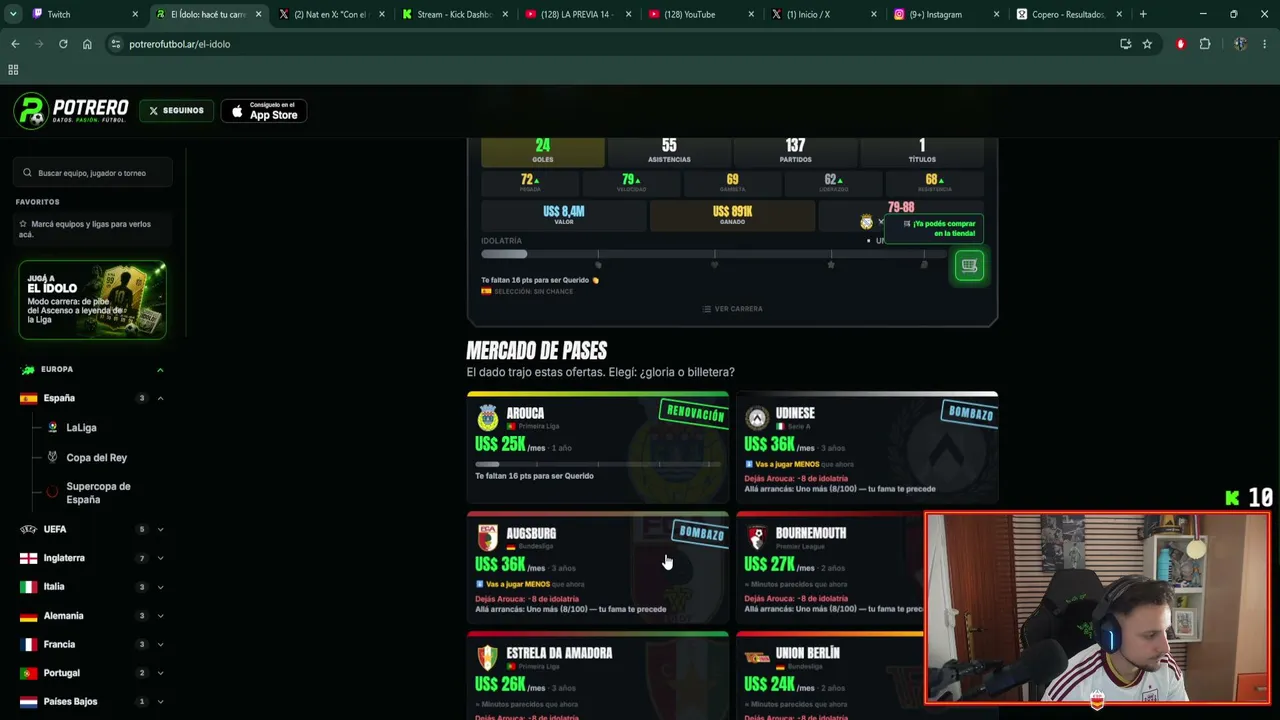Click the Portugal flag icon in sidebar
This screenshot has width=1280, height=720.
point(28,673)
